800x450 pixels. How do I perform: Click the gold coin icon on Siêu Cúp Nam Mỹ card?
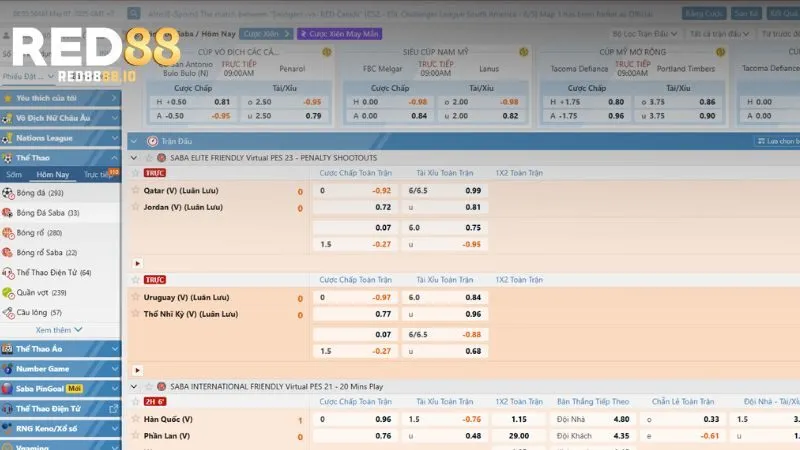523,52
